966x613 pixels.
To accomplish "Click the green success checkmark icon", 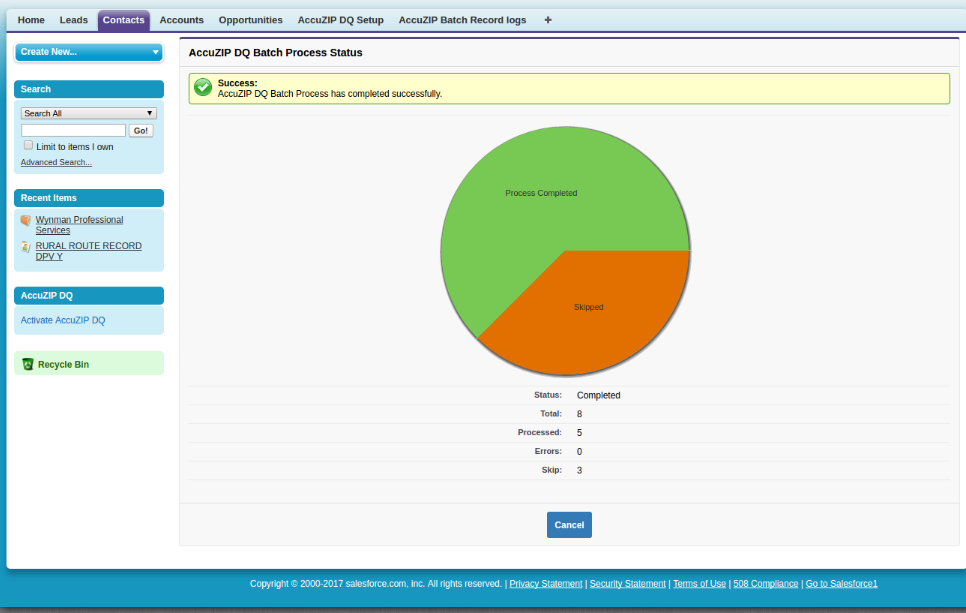I will pos(202,88).
